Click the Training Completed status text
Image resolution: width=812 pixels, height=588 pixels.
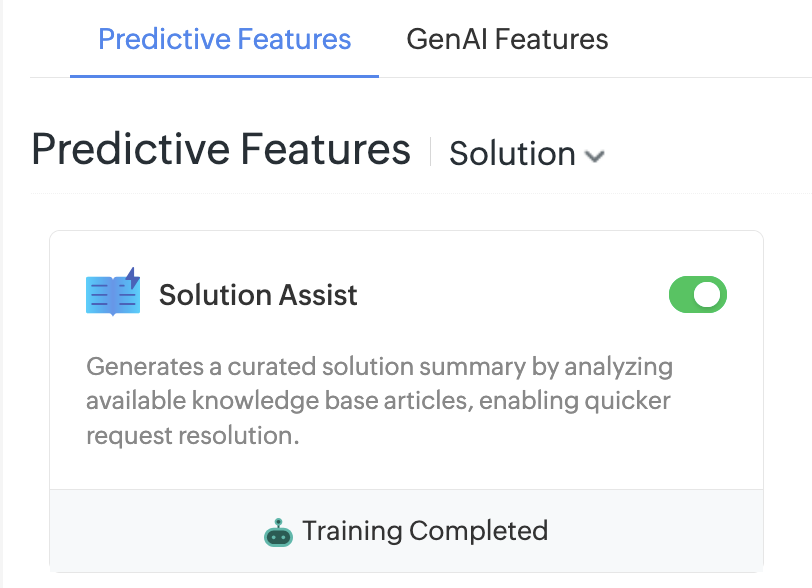pos(425,530)
